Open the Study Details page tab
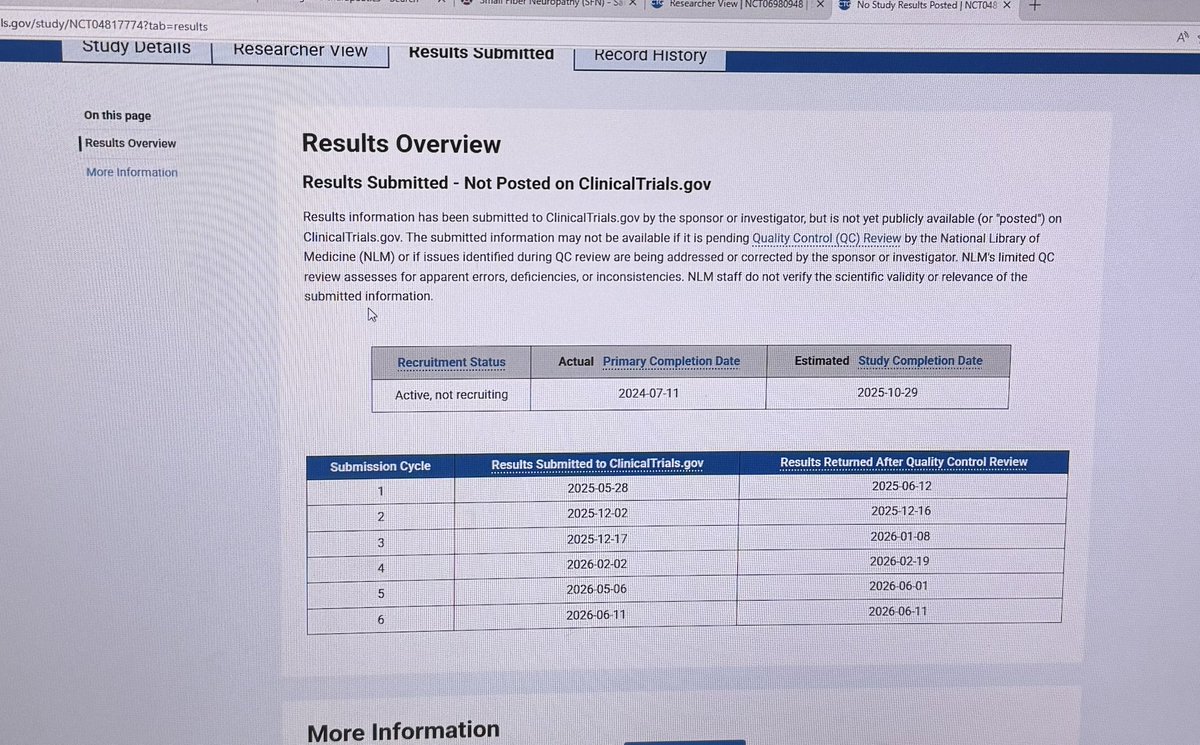This screenshot has width=1200, height=745. pyautogui.click(x=135, y=48)
